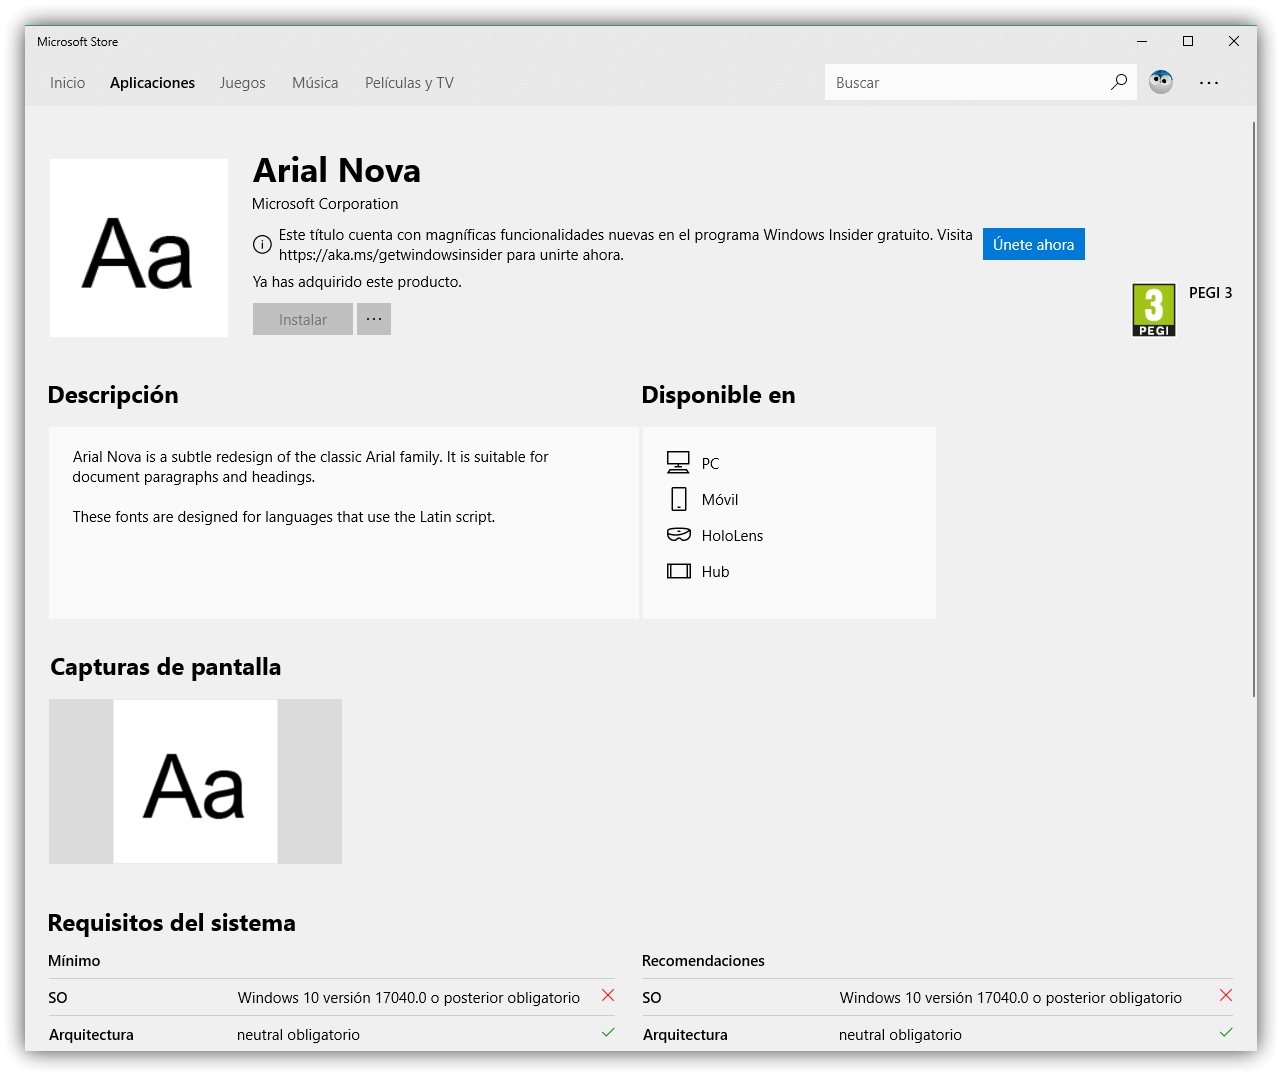Minimize the Microsoft Store window
1282x1076 pixels.
click(1142, 41)
